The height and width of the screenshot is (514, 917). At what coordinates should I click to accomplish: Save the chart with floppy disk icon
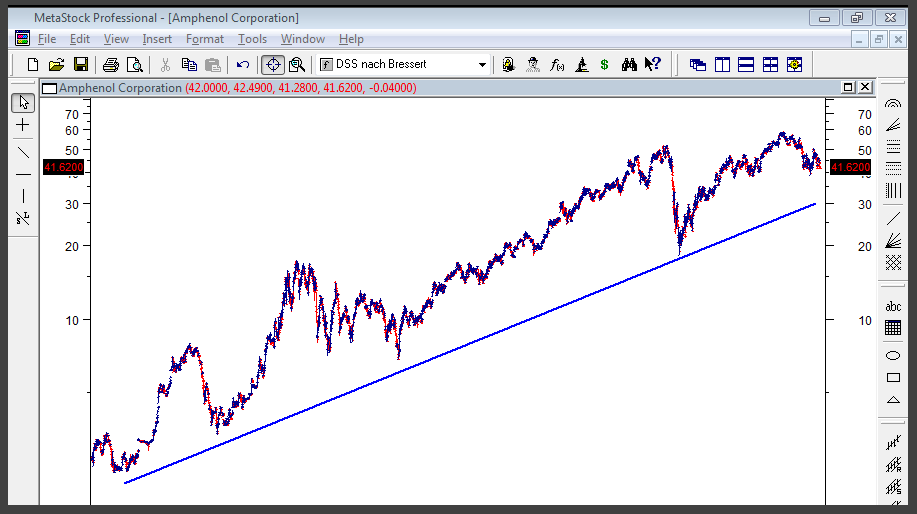[x=81, y=64]
